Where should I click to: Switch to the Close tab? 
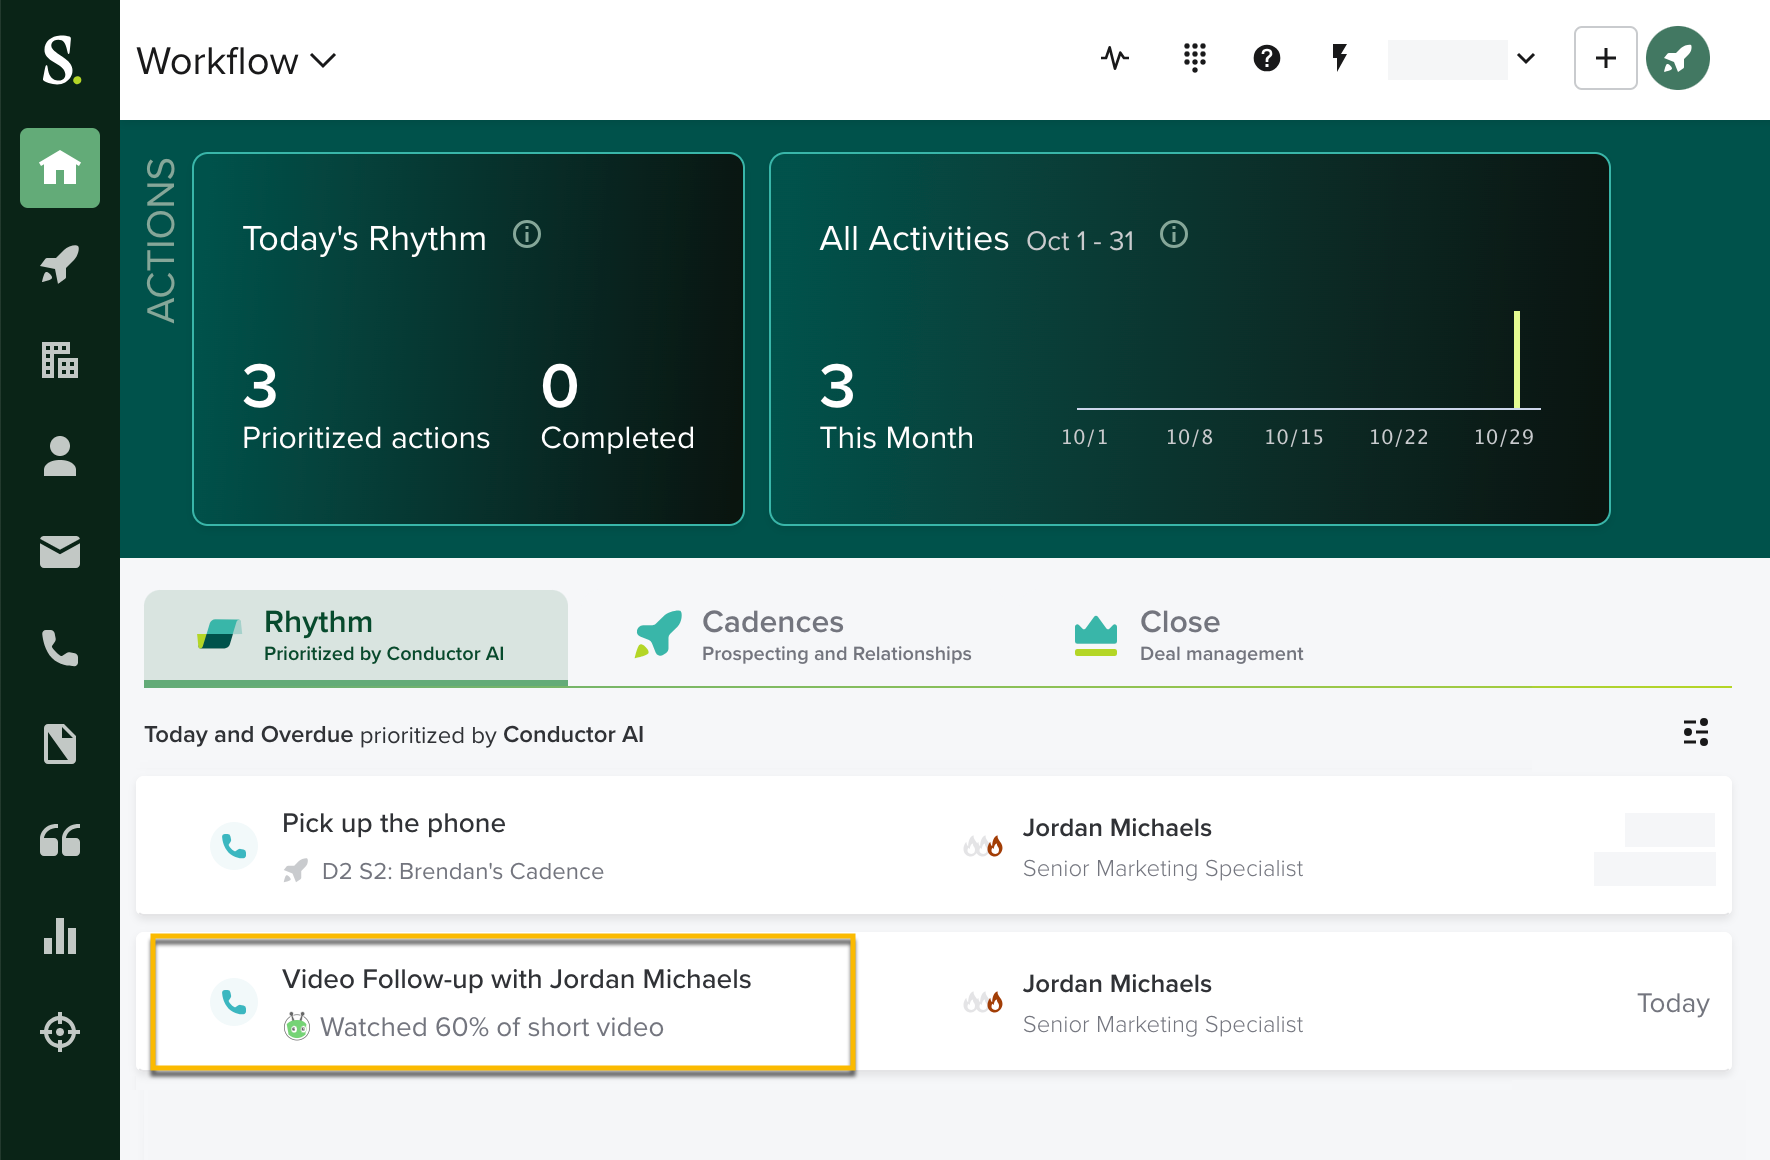(x=1188, y=636)
